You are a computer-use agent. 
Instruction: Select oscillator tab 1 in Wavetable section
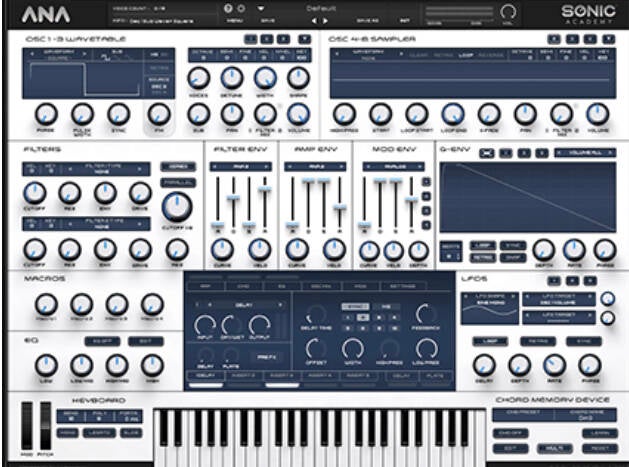pos(251,39)
